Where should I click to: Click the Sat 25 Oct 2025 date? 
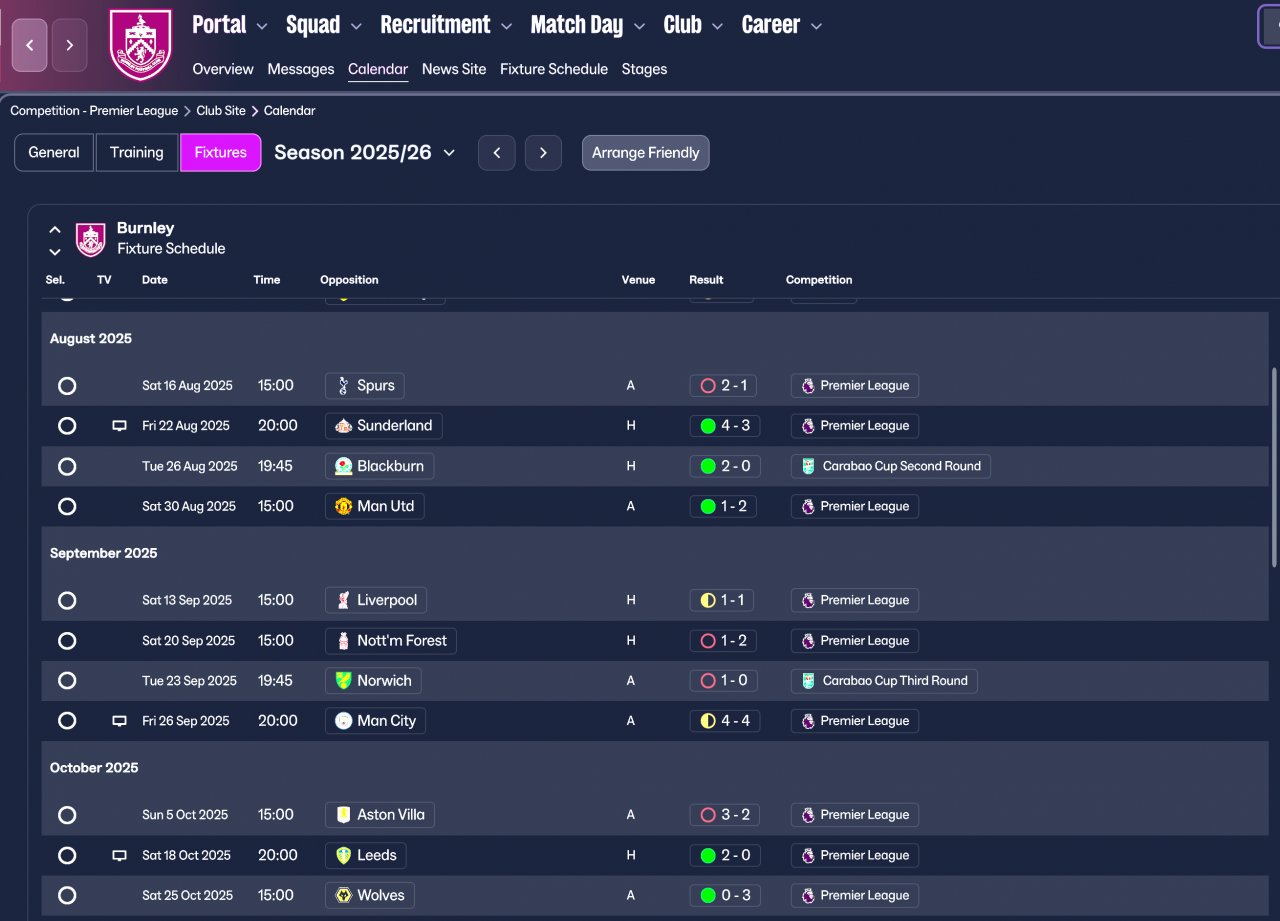(188, 895)
